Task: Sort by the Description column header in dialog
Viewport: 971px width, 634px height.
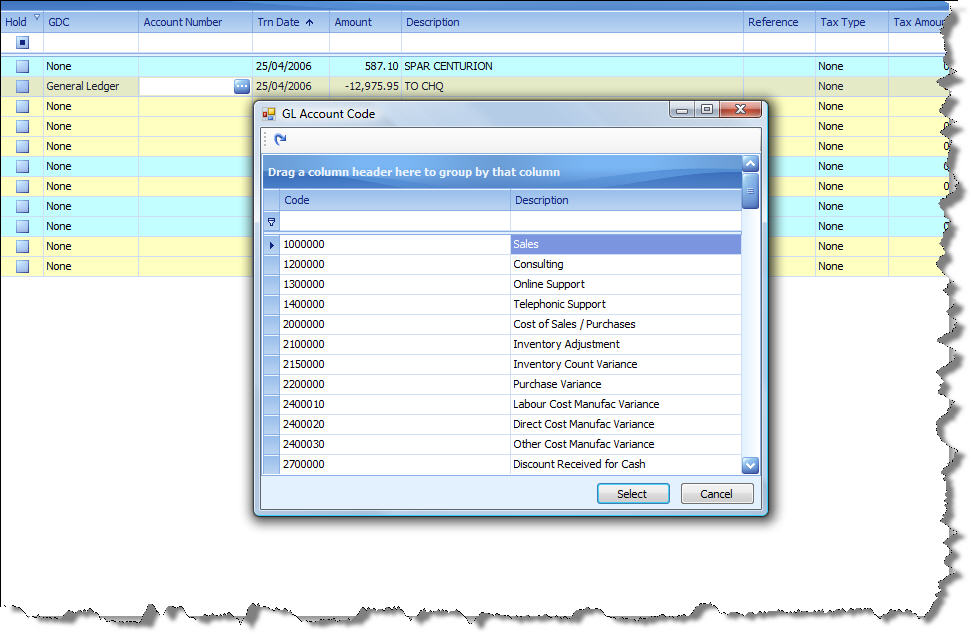Action: coord(625,200)
